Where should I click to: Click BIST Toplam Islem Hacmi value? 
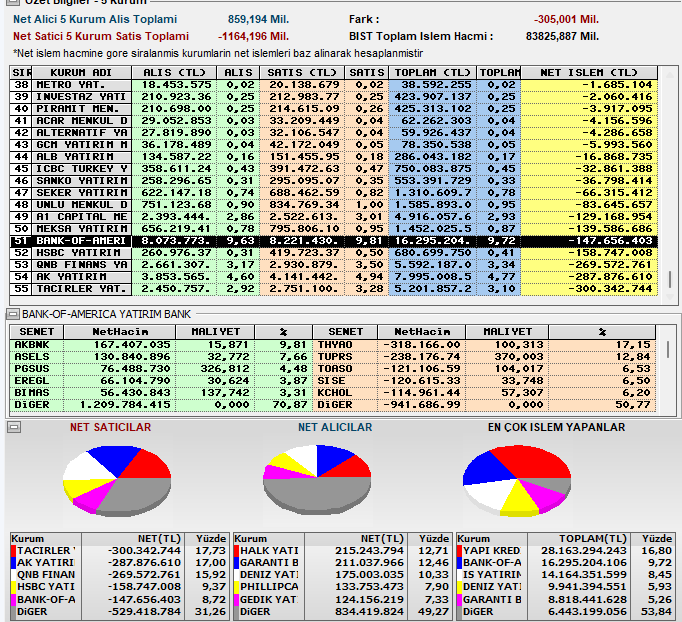point(562,37)
